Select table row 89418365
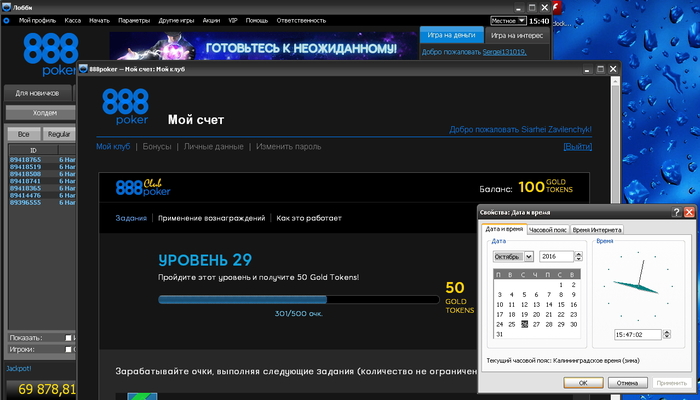This screenshot has height=400, width=700. click(42, 188)
